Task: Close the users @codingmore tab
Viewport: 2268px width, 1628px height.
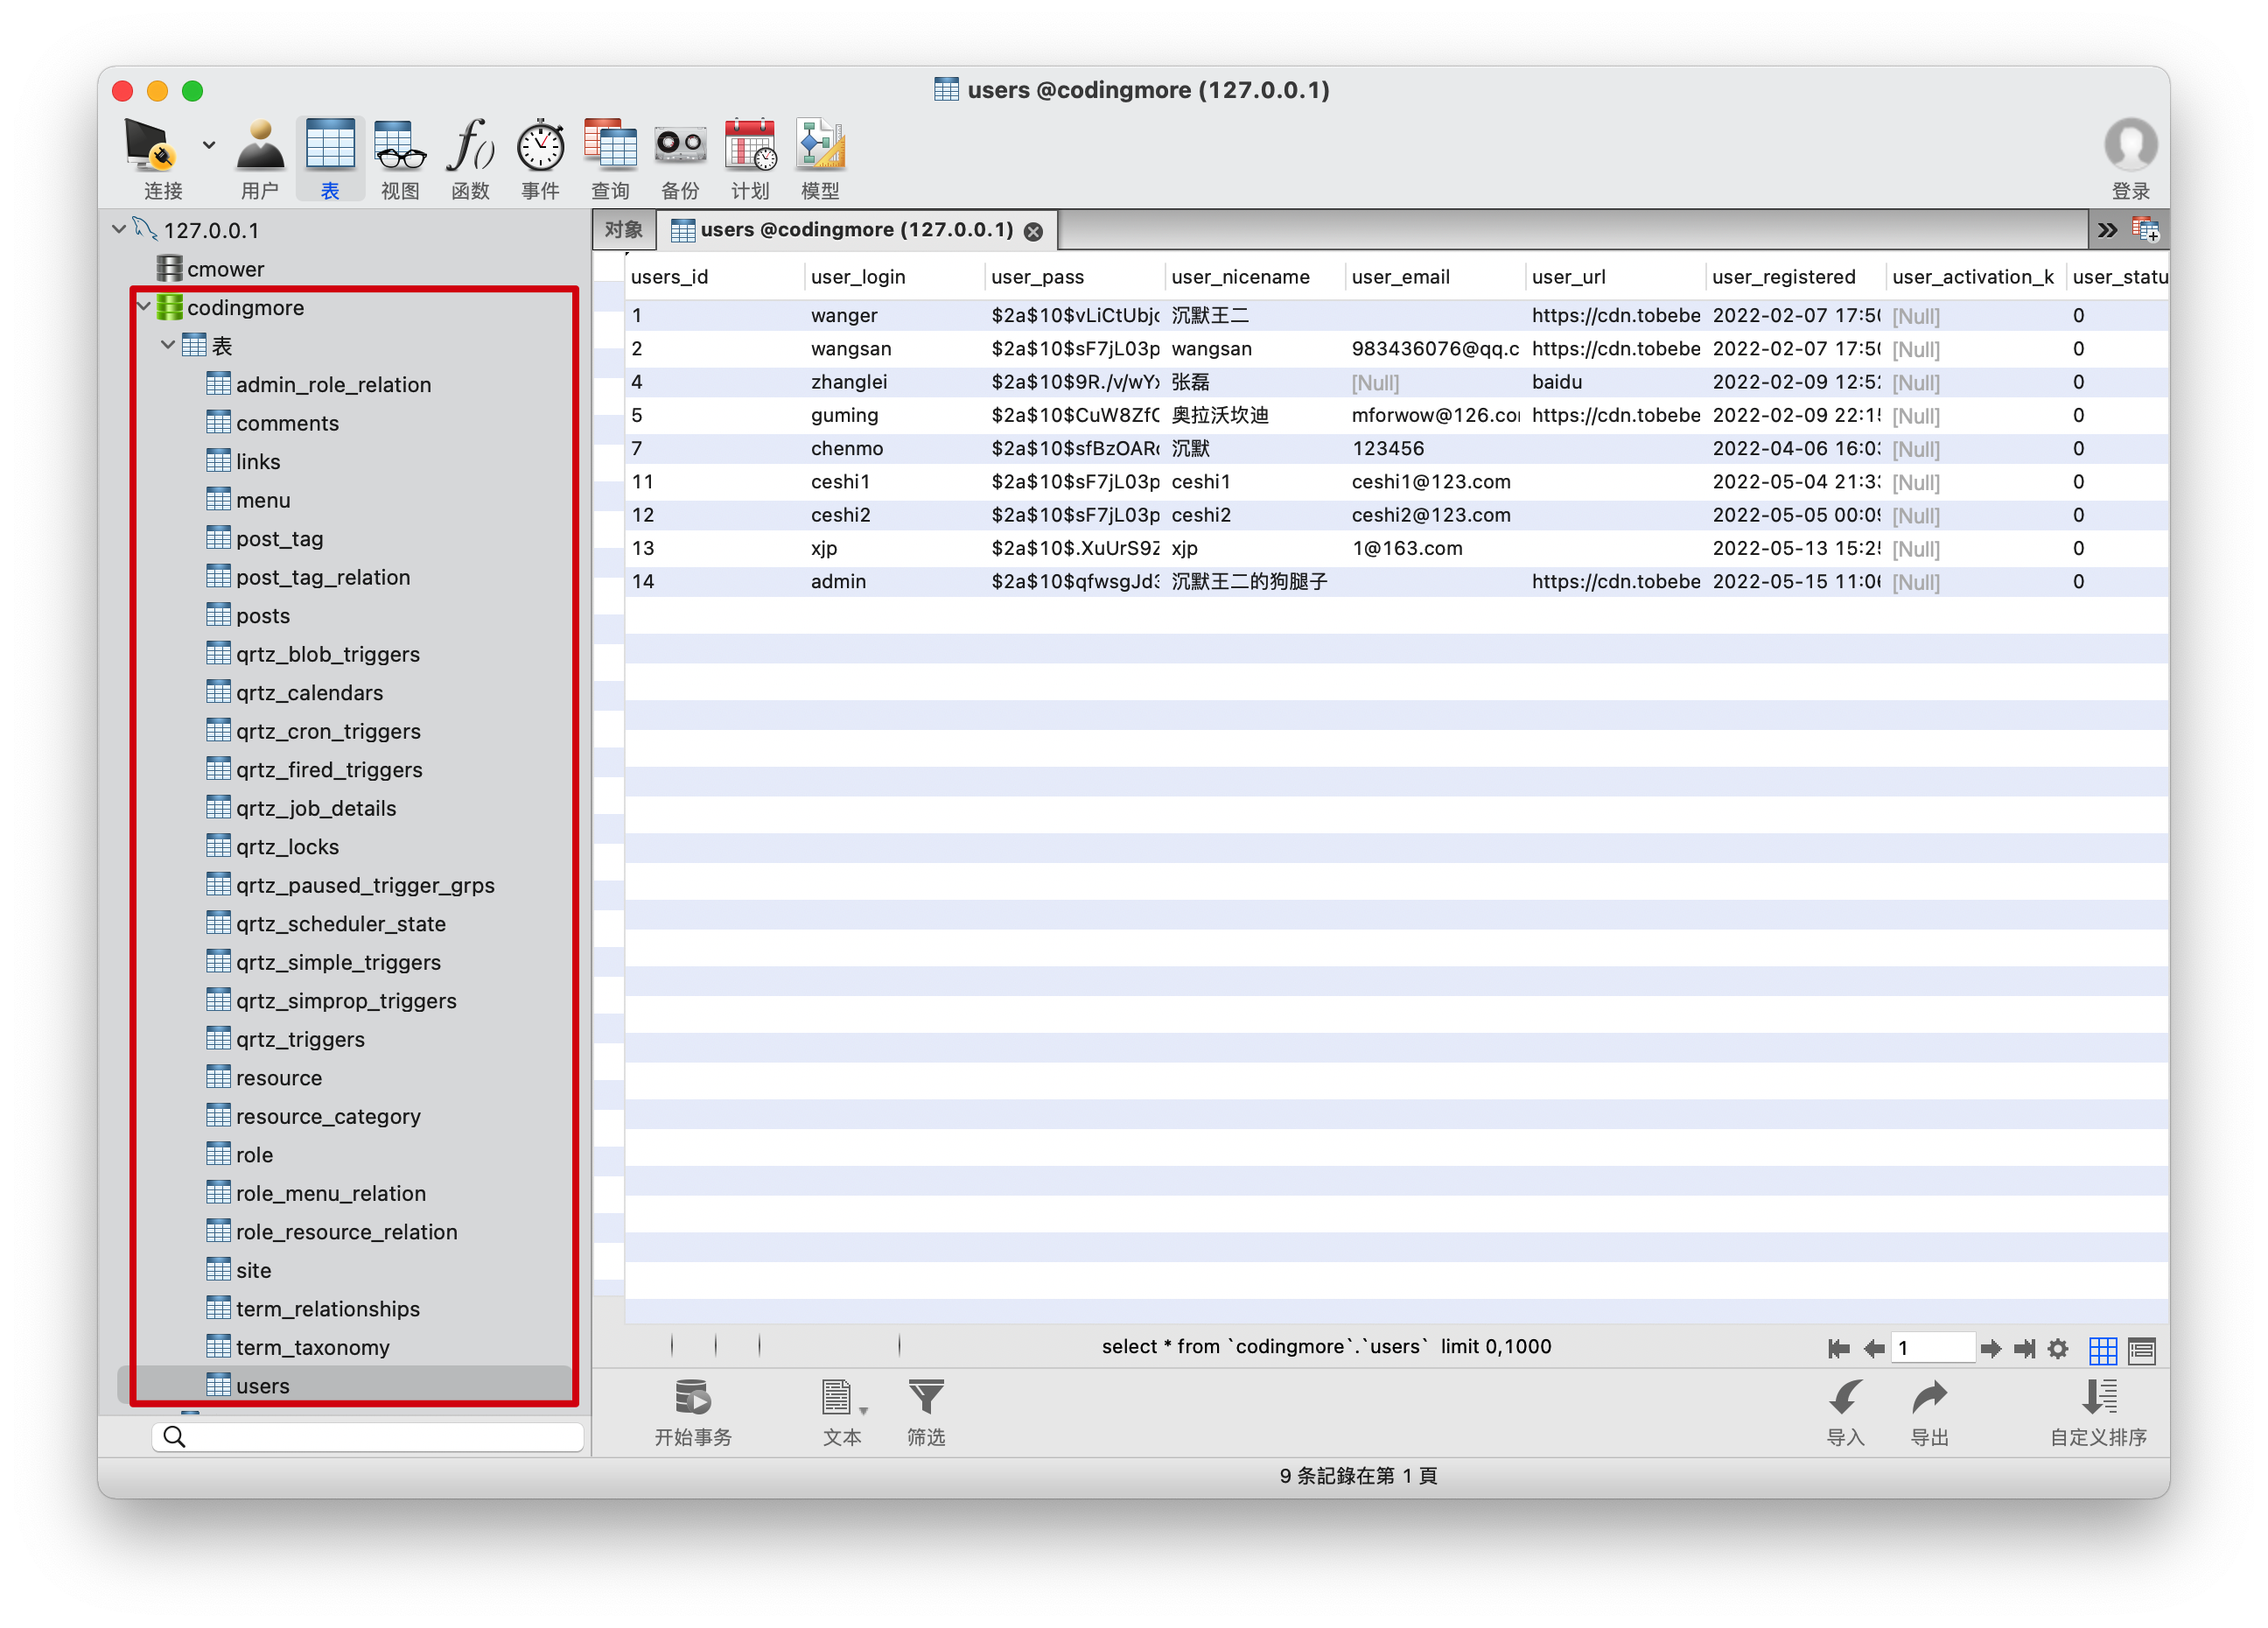Action: click(1033, 232)
